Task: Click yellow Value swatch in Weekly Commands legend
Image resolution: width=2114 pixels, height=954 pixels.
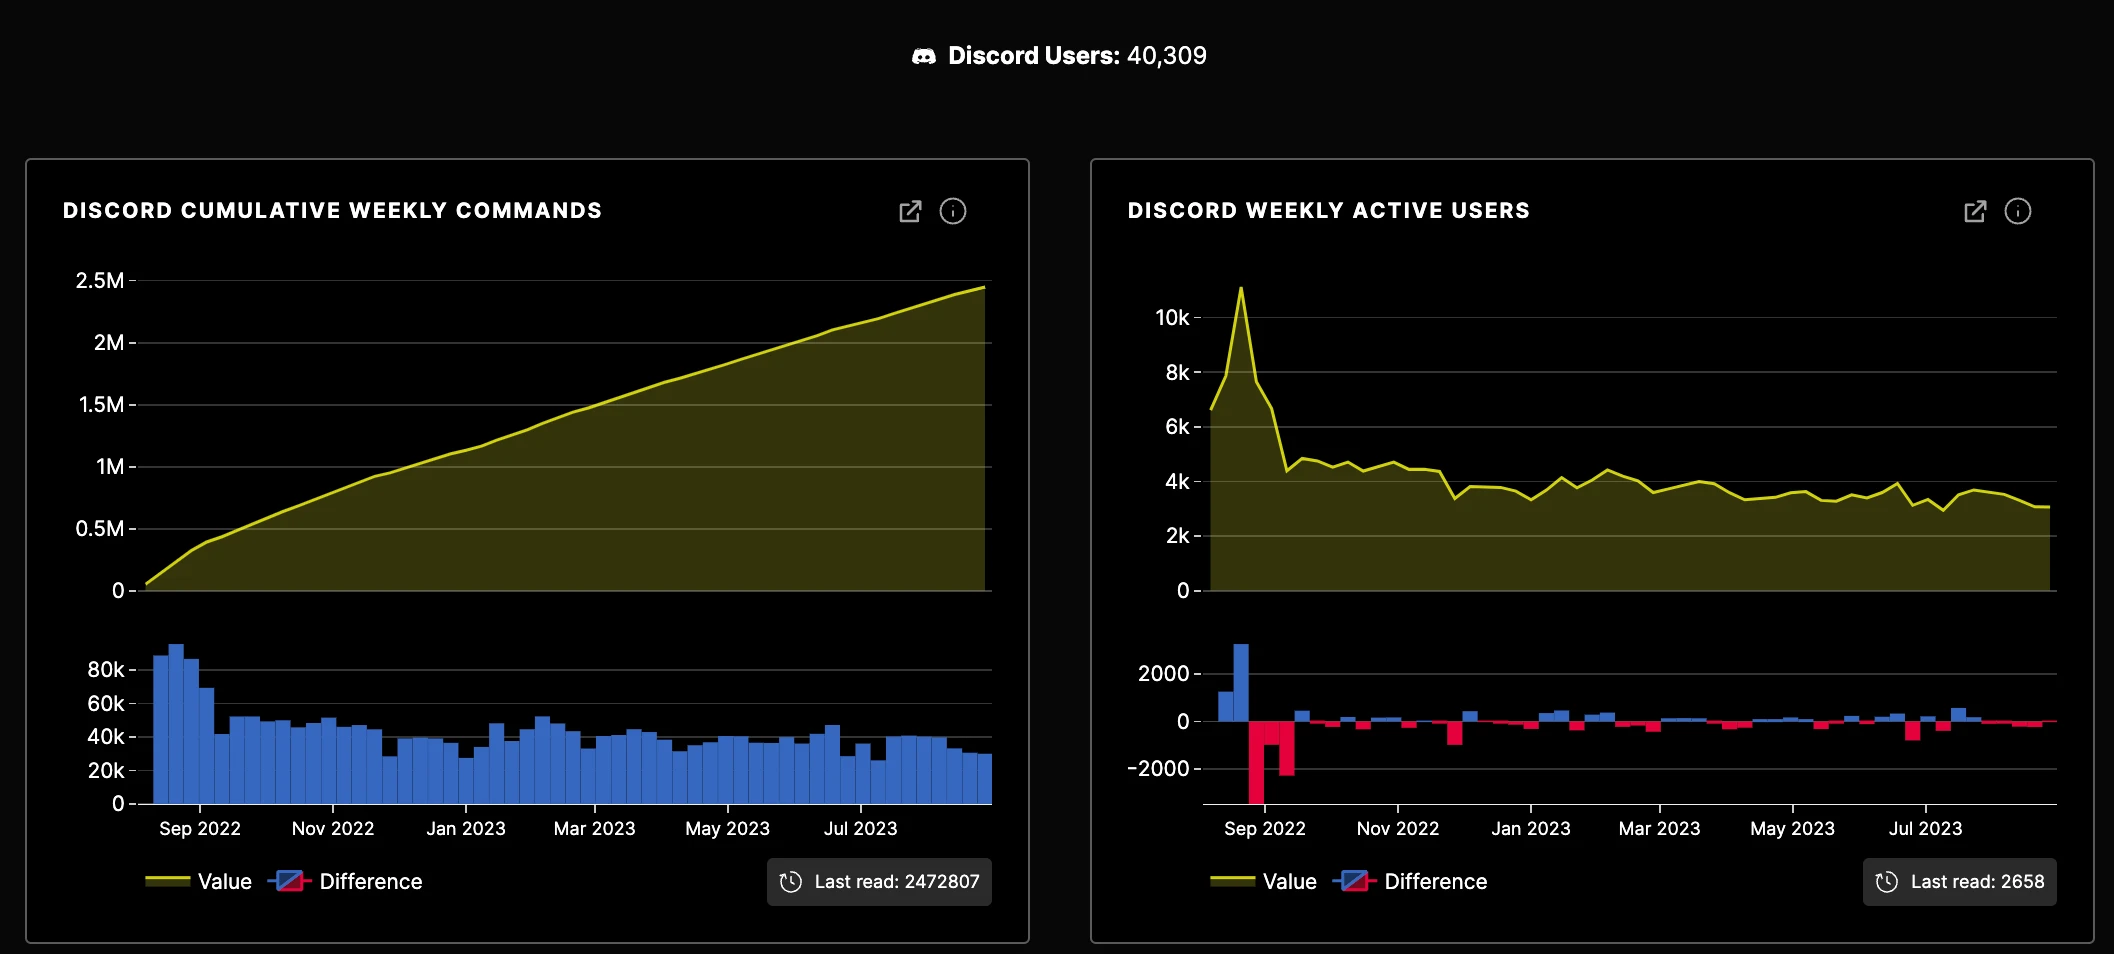Action: pyautogui.click(x=168, y=881)
